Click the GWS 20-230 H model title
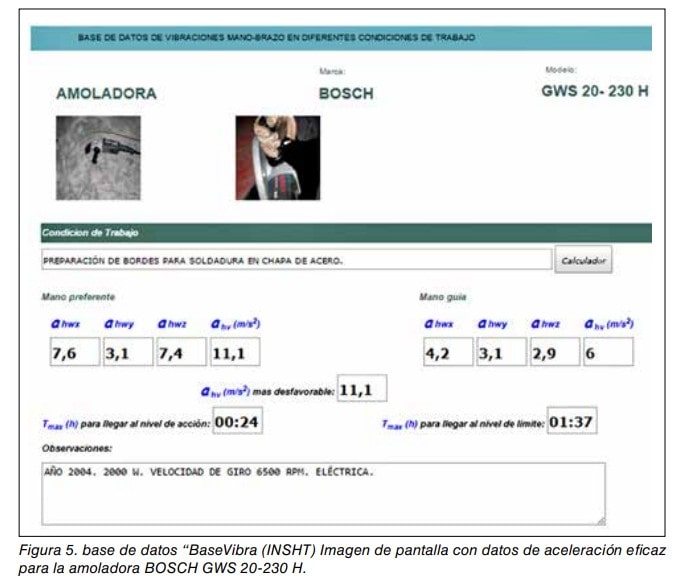This screenshot has height=580, width=677. tap(594, 92)
